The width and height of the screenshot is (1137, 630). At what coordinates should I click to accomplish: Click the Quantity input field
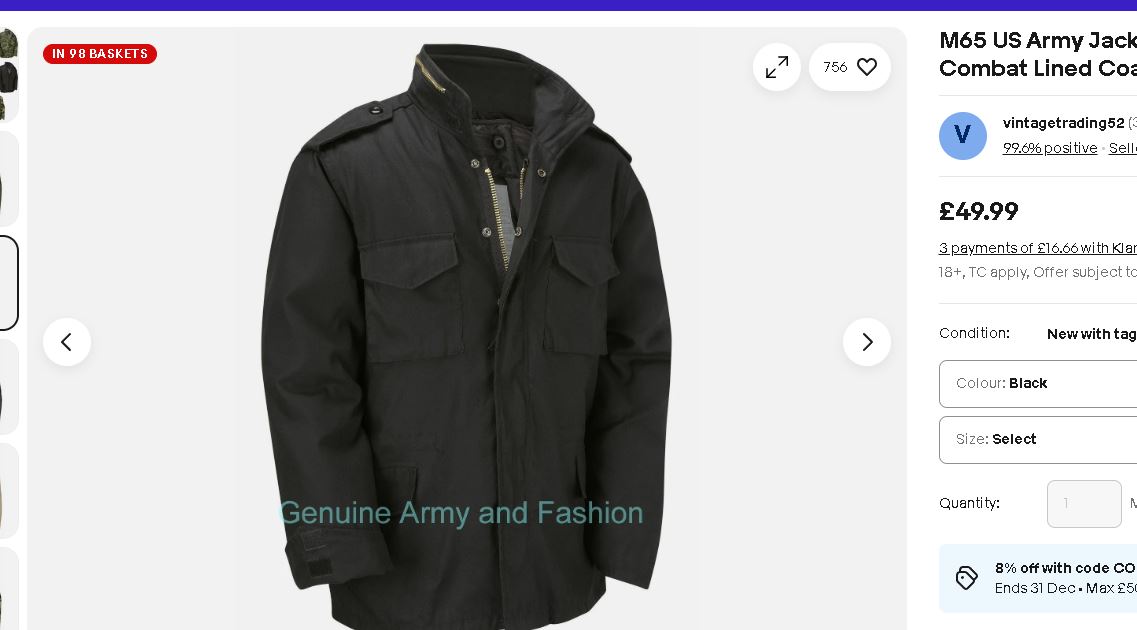pos(1084,503)
